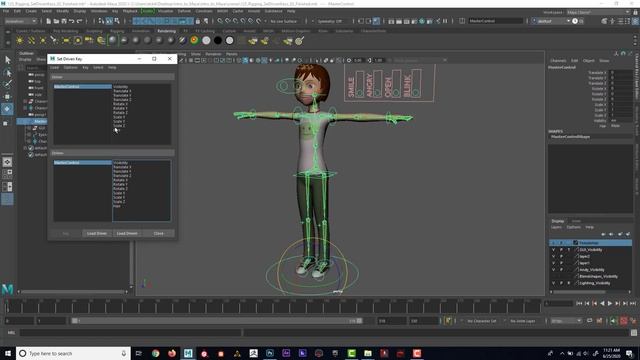This screenshot has width=640, height=360.
Task: Click the 3D paint brush shelf icon
Action: click(x=300, y=40)
